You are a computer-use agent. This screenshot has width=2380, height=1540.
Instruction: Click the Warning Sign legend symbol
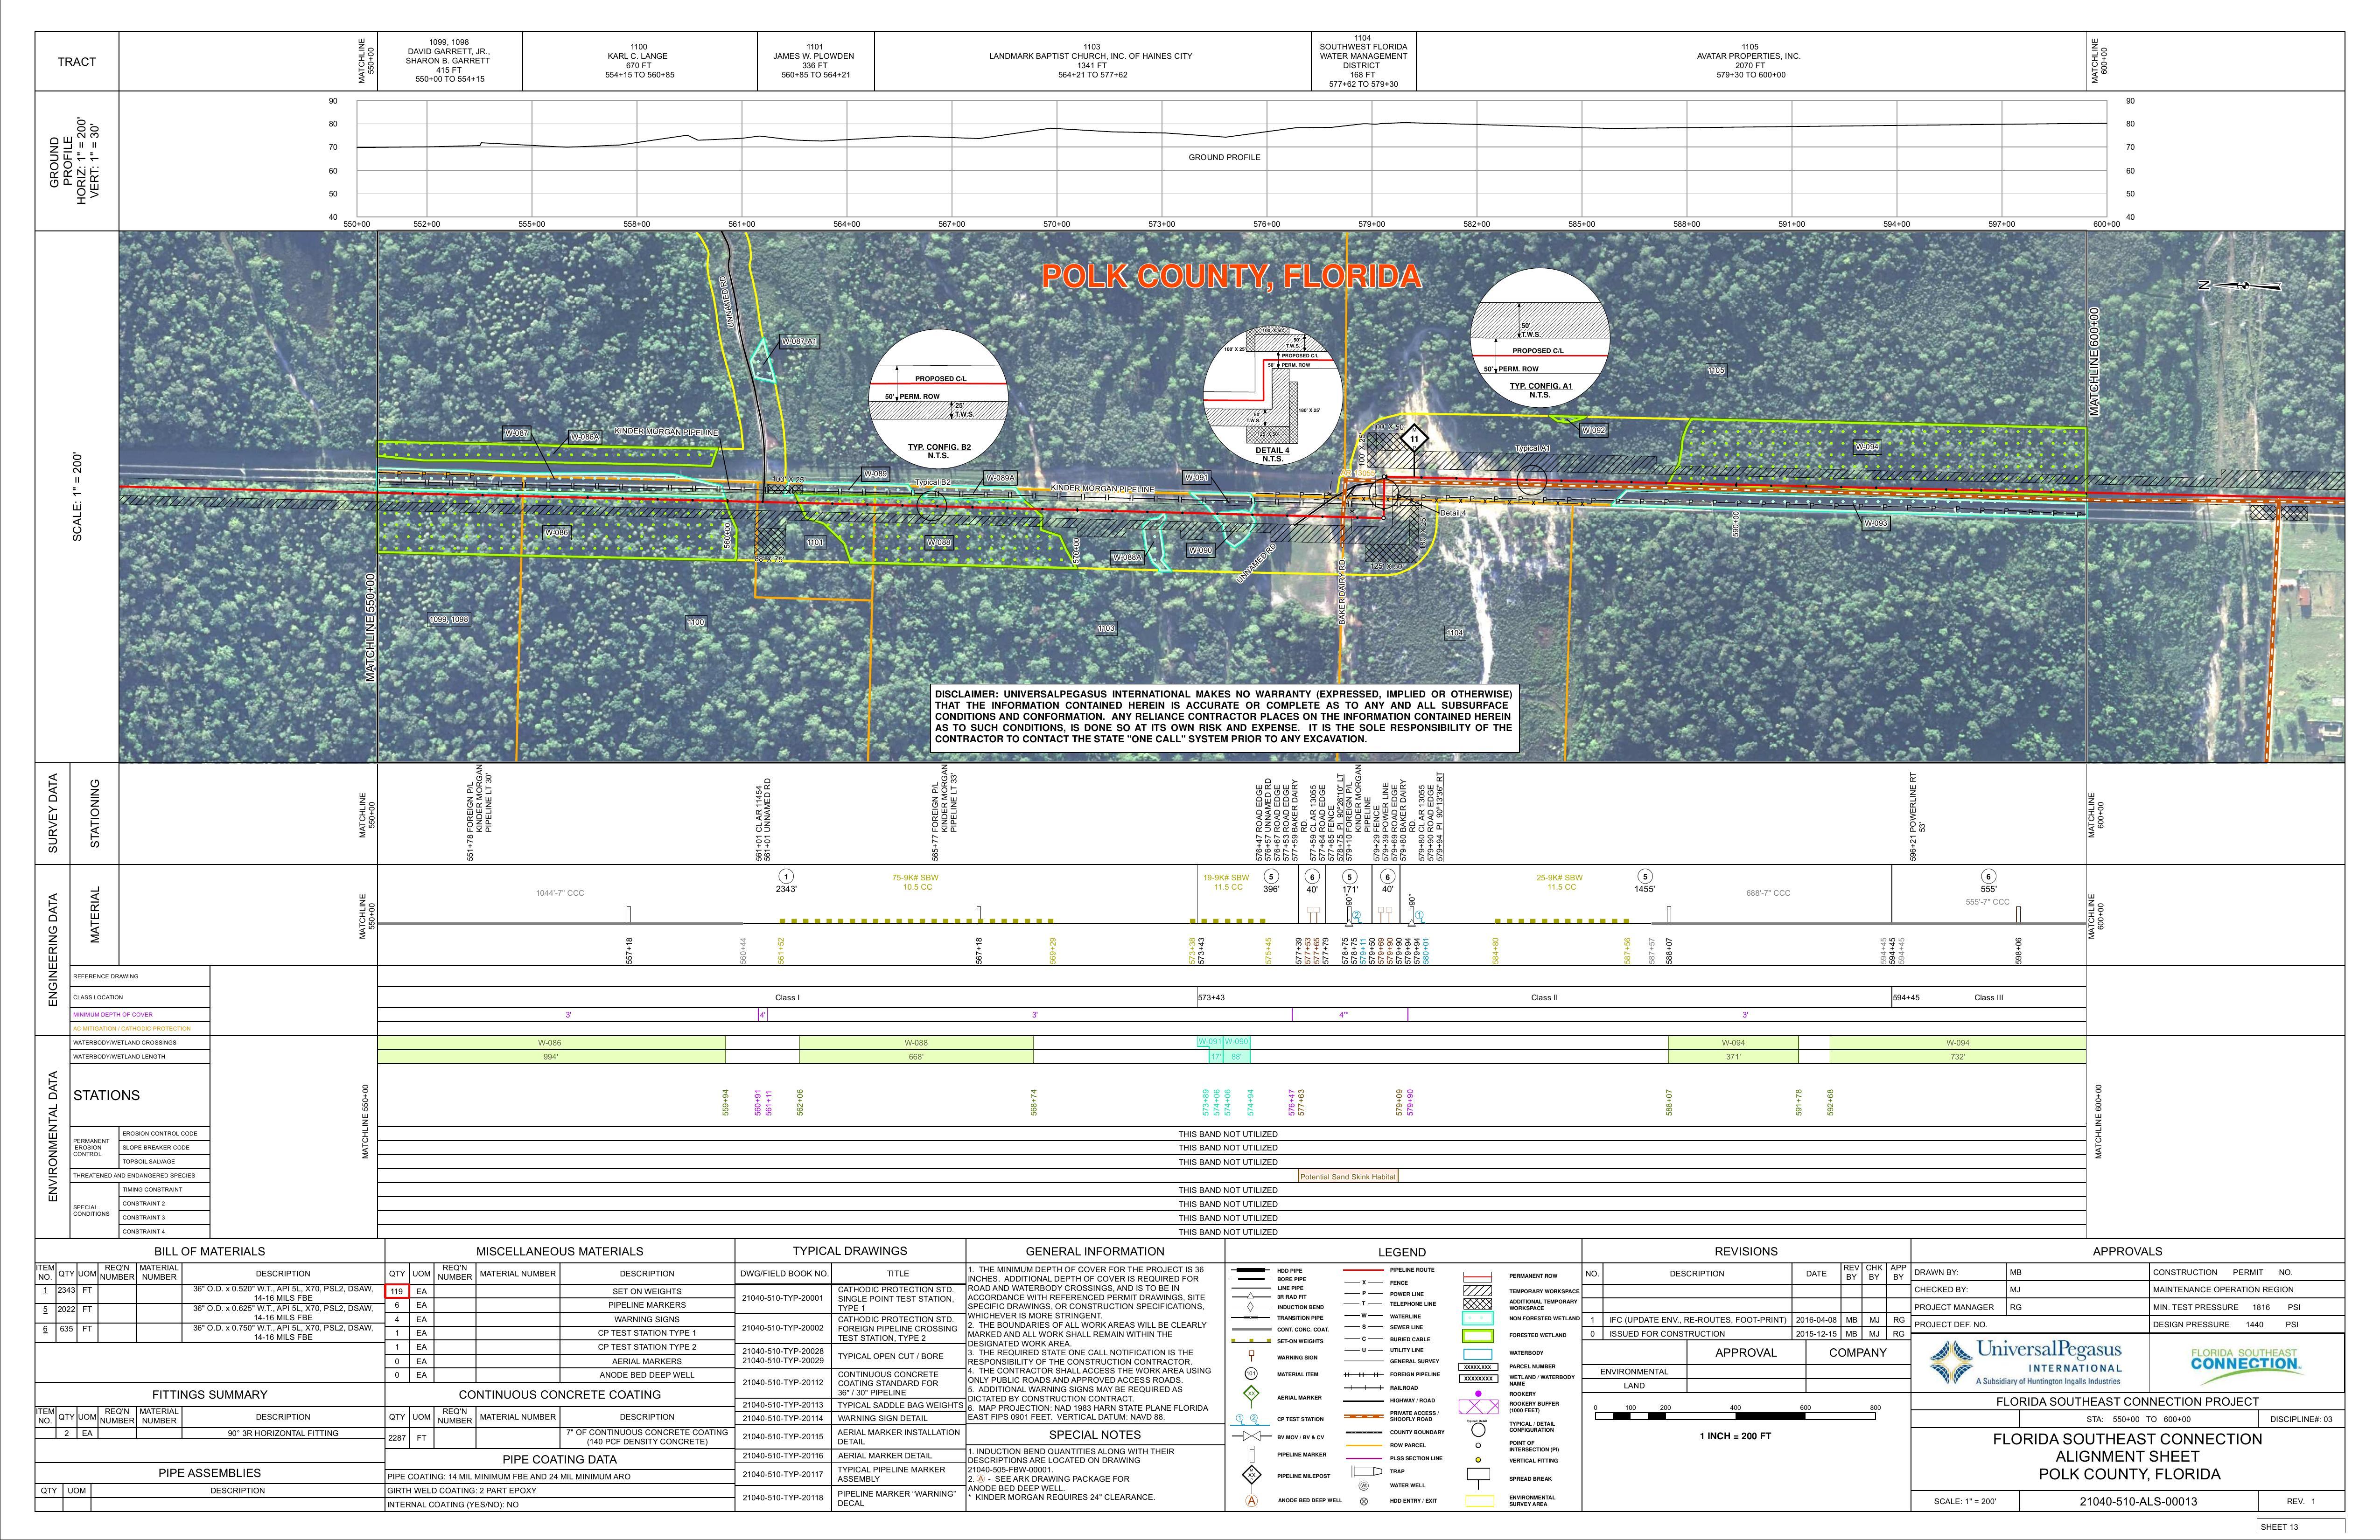1251,1357
